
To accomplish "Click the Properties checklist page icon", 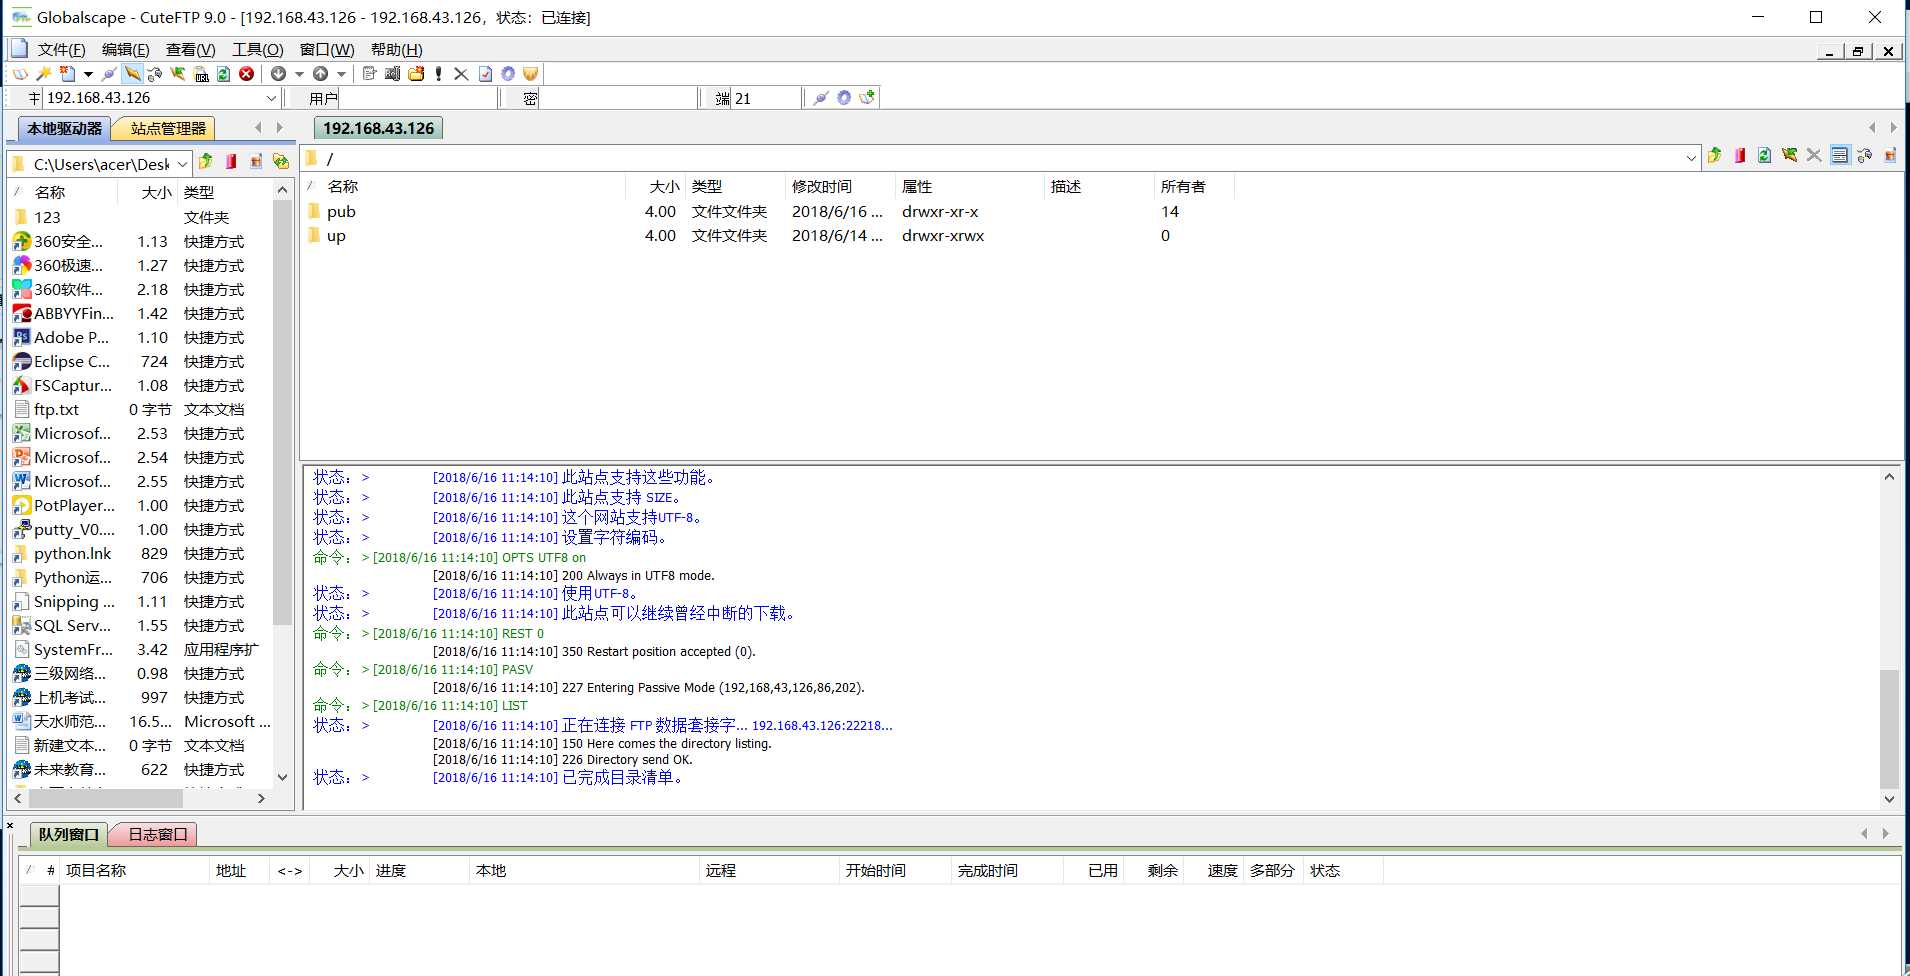I will click(485, 74).
